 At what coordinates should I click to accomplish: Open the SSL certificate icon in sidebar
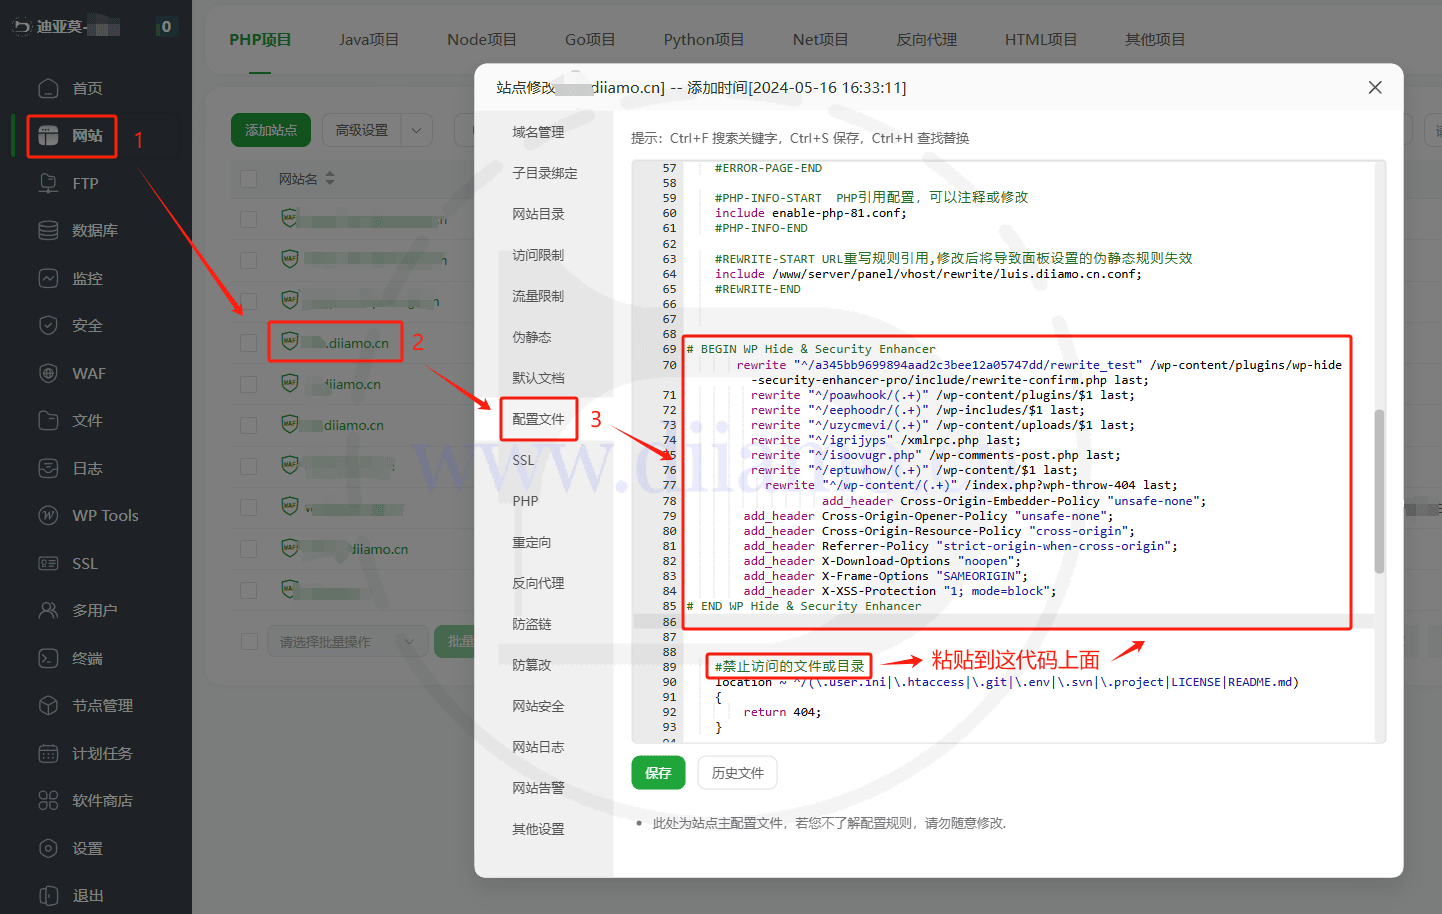pos(48,563)
